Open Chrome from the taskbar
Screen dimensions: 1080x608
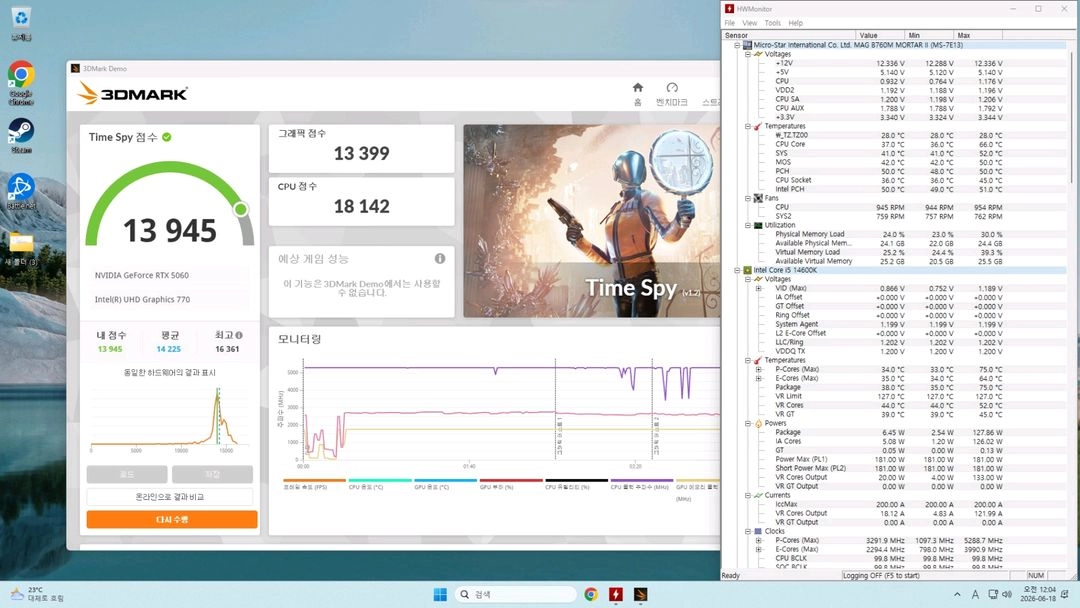[x=591, y=594]
